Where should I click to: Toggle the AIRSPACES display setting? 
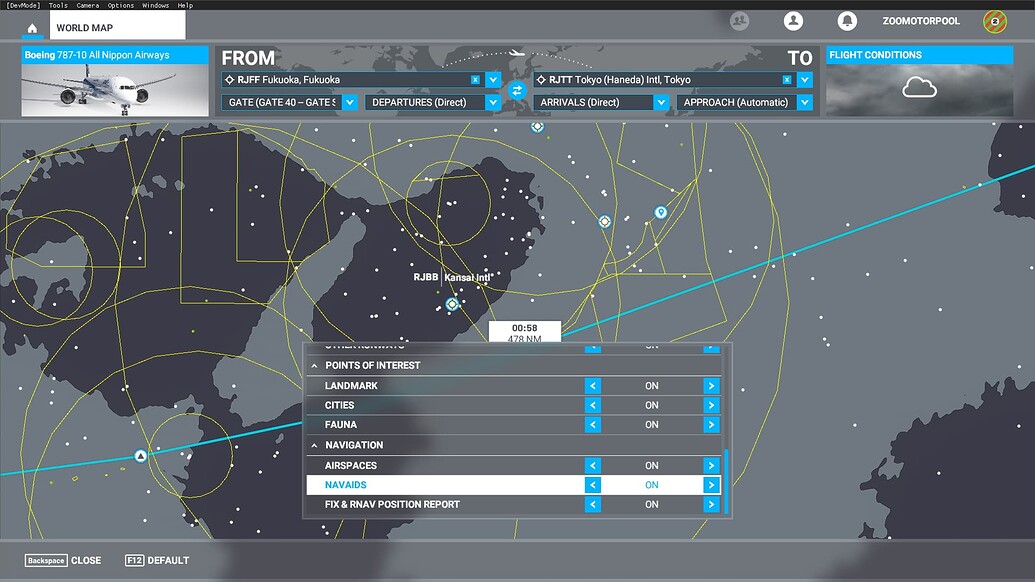(x=711, y=465)
